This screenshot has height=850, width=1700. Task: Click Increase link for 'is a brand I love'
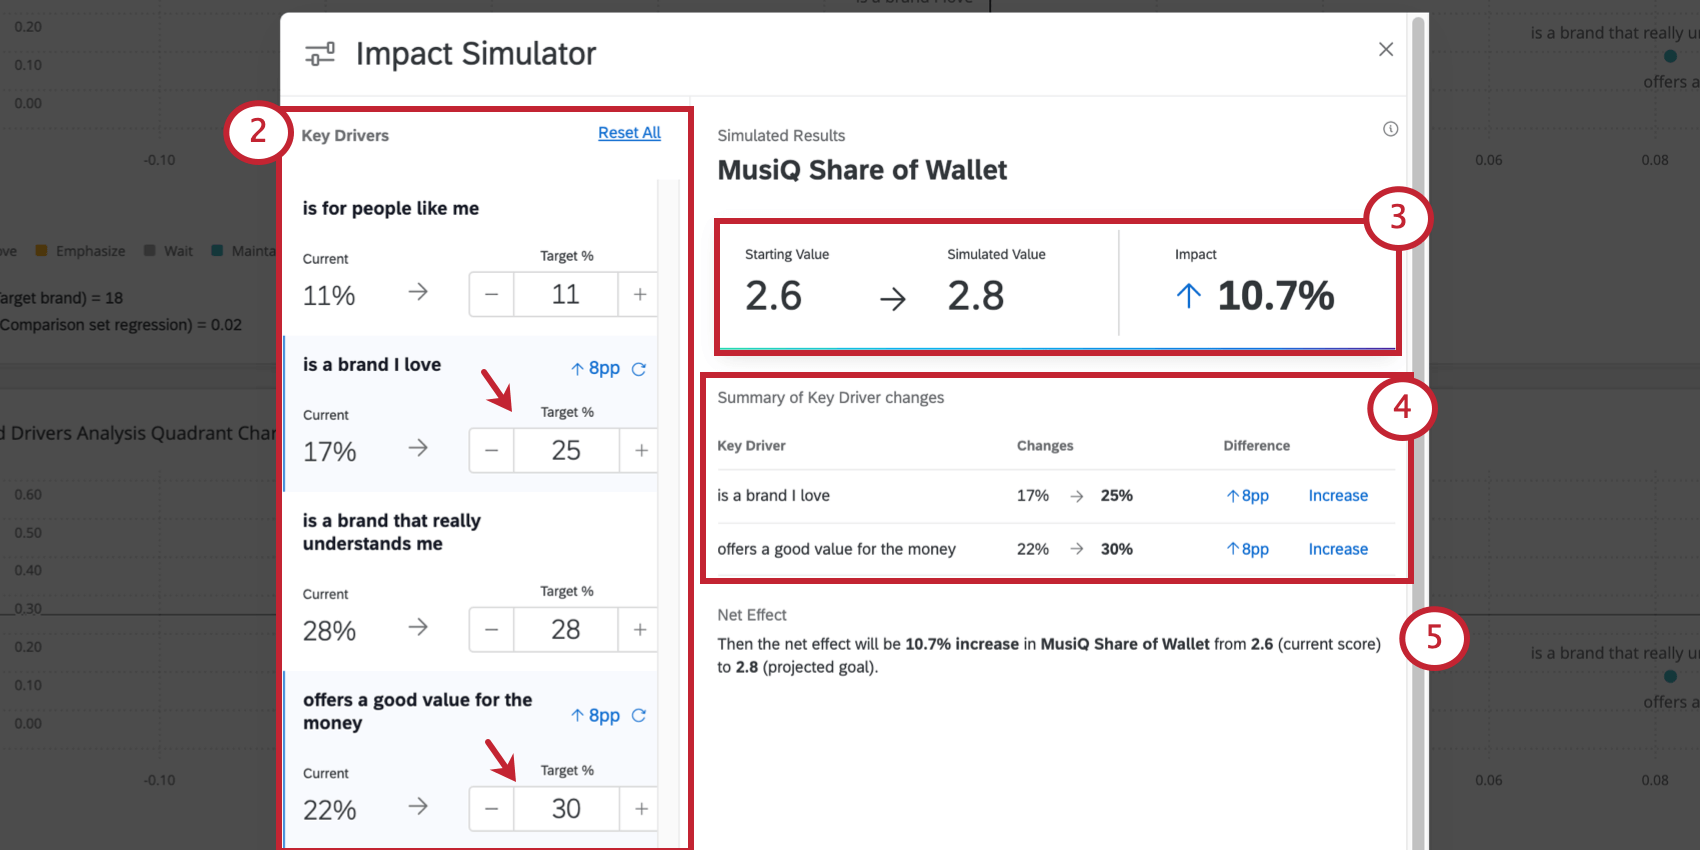1338,496
